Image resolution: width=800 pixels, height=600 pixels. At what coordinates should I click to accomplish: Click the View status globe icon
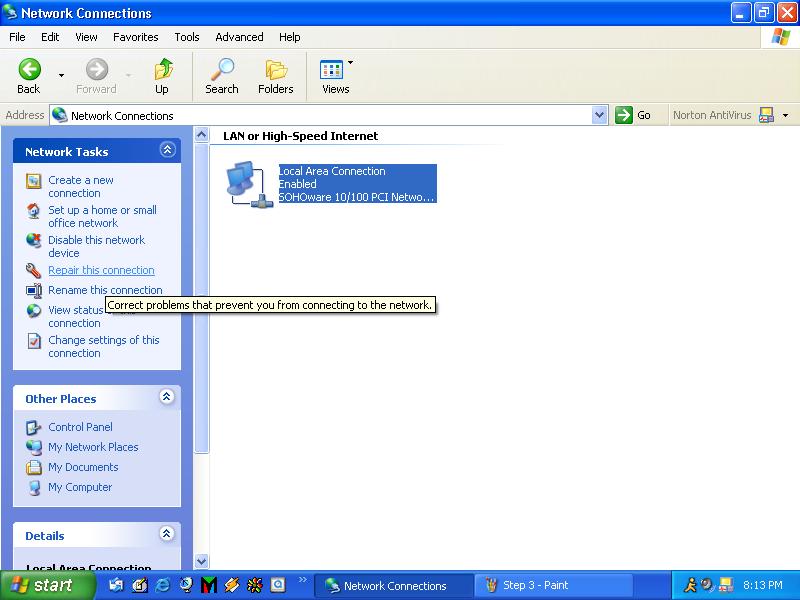pyautogui.click(x=34, y=310)
